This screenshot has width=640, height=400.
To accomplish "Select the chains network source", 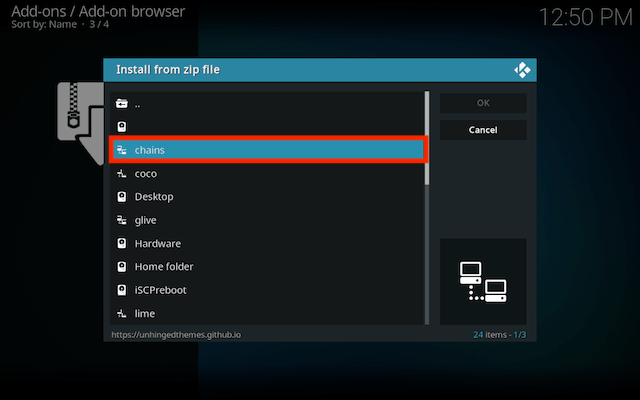I will point(268,150).
